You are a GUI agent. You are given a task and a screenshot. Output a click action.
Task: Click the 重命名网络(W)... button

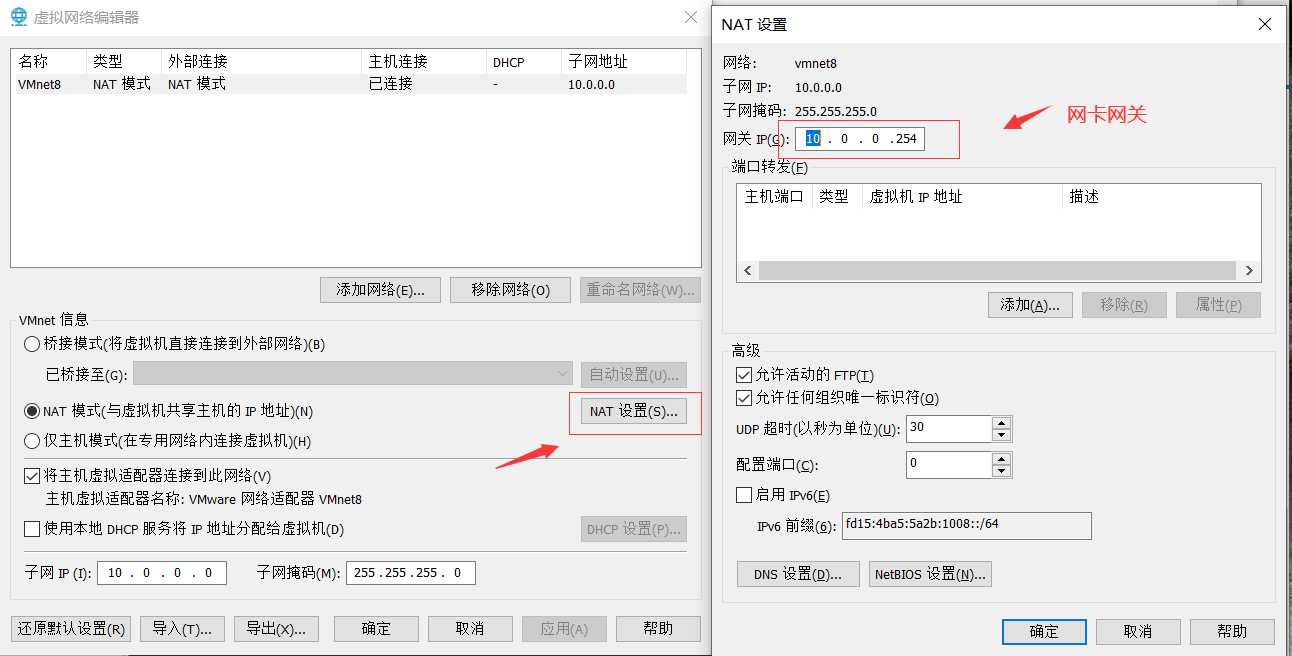tap(640, 290)
